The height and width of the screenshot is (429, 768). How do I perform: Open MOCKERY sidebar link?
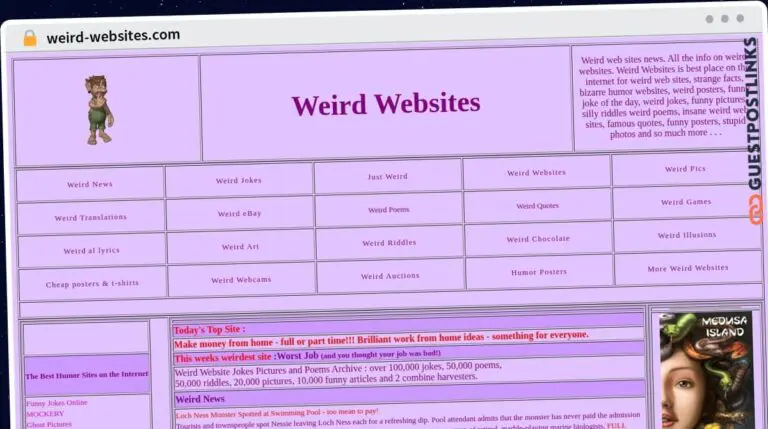tap(46, 414)
